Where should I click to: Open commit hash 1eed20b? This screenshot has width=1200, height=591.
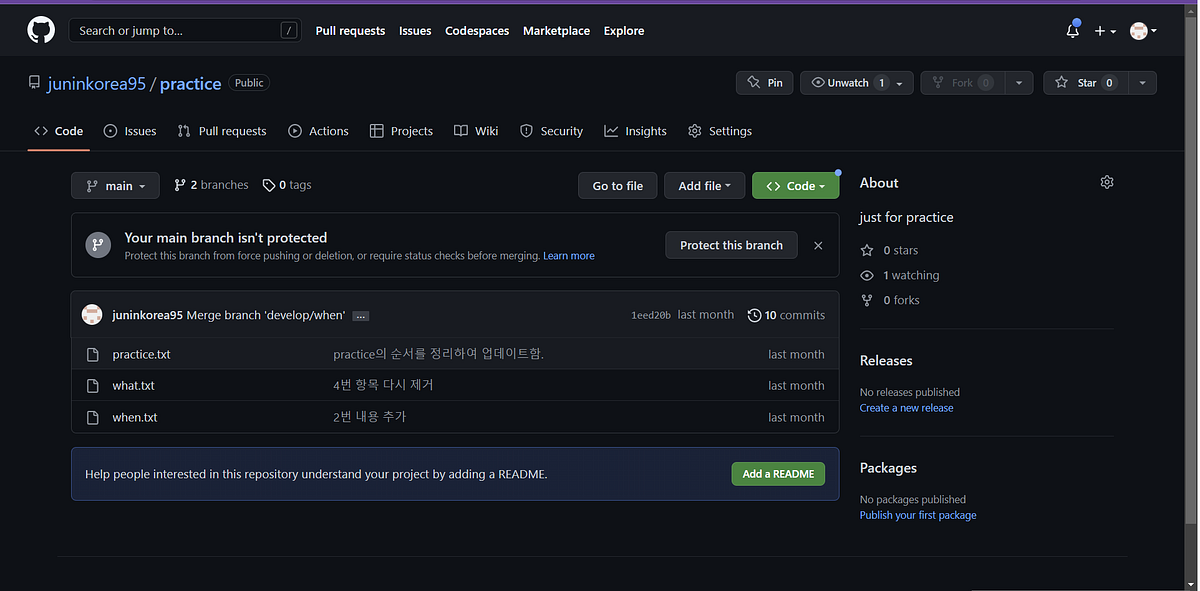[x=651, y=315]
